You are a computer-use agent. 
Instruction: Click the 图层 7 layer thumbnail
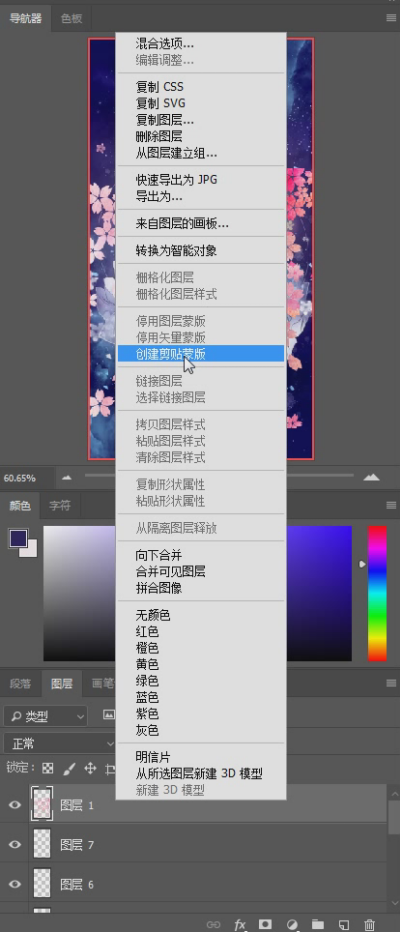pos(42,844)
